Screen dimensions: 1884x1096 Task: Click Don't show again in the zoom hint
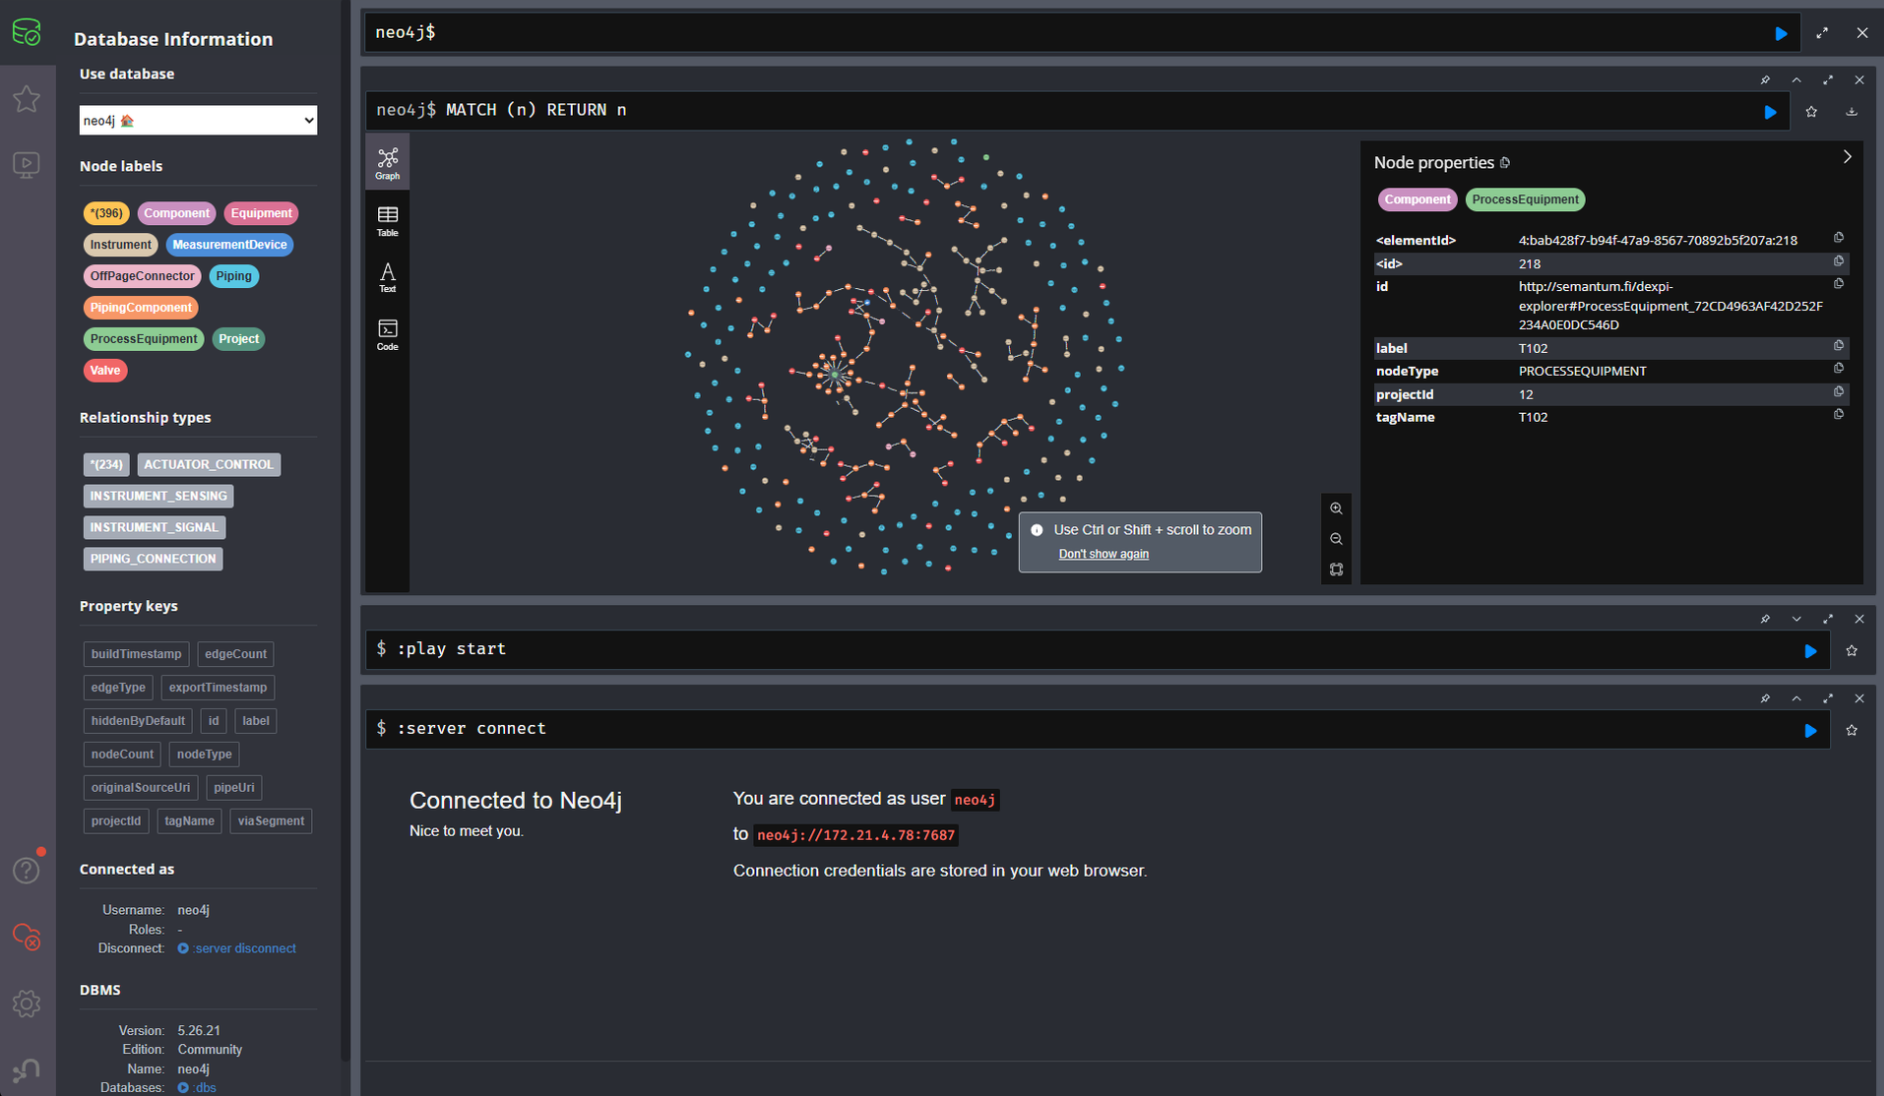click(1103, 553)
